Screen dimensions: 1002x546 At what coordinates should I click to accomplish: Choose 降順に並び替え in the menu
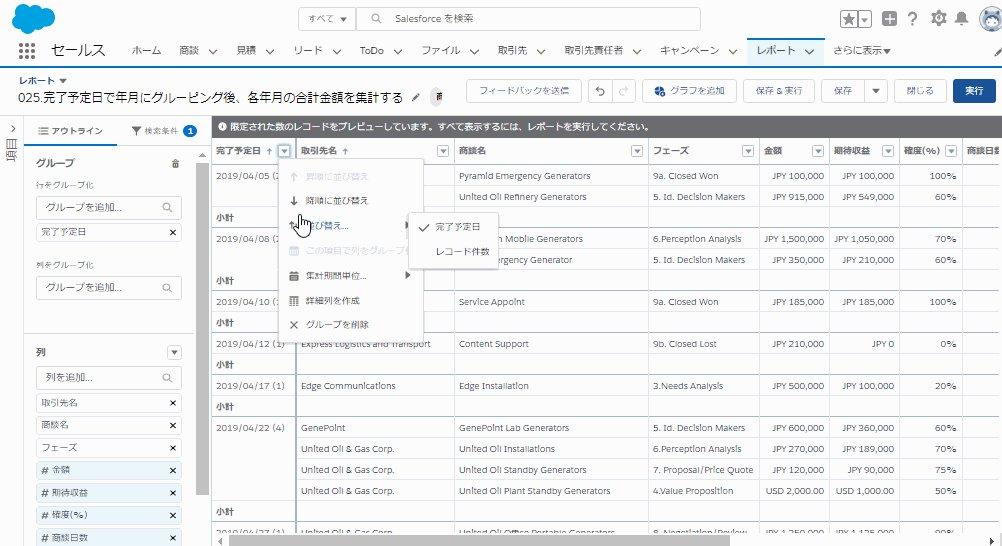tap(351, 201)
